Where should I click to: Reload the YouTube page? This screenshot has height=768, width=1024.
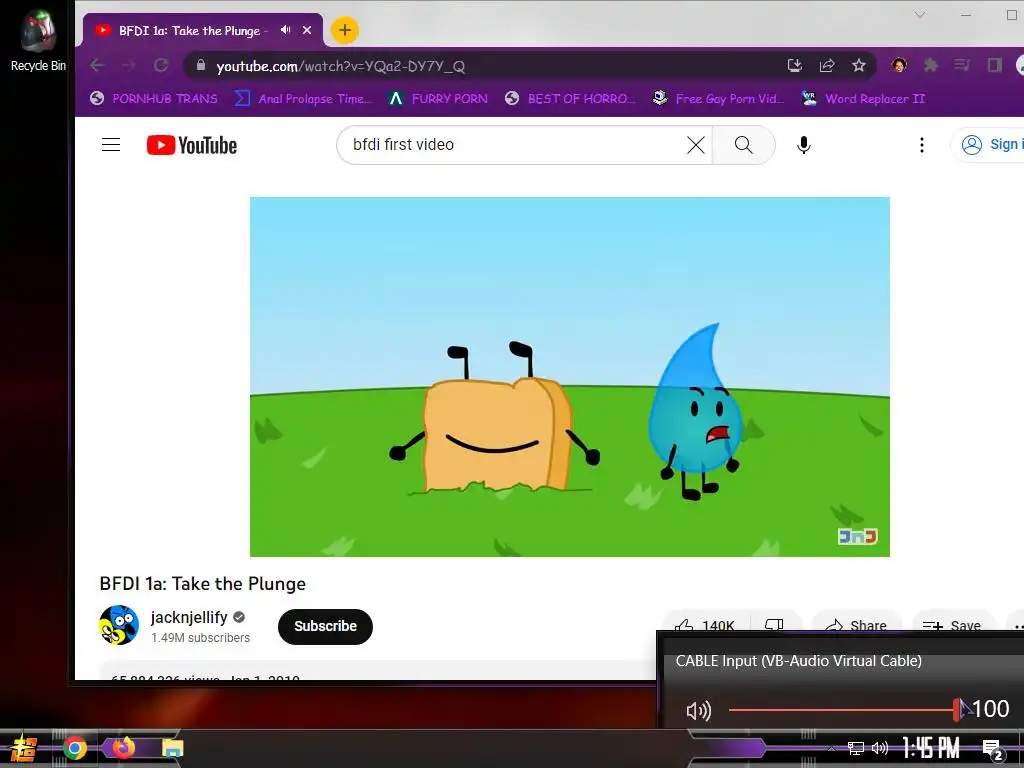[x=161, y=65]
